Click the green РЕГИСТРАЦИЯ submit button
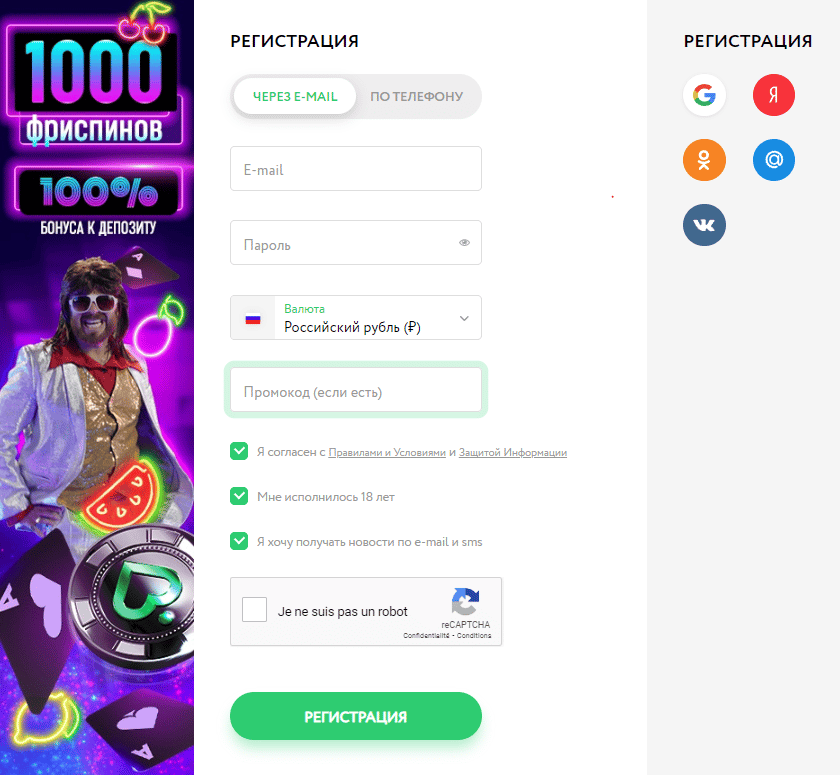 click(x=356, y=716)
